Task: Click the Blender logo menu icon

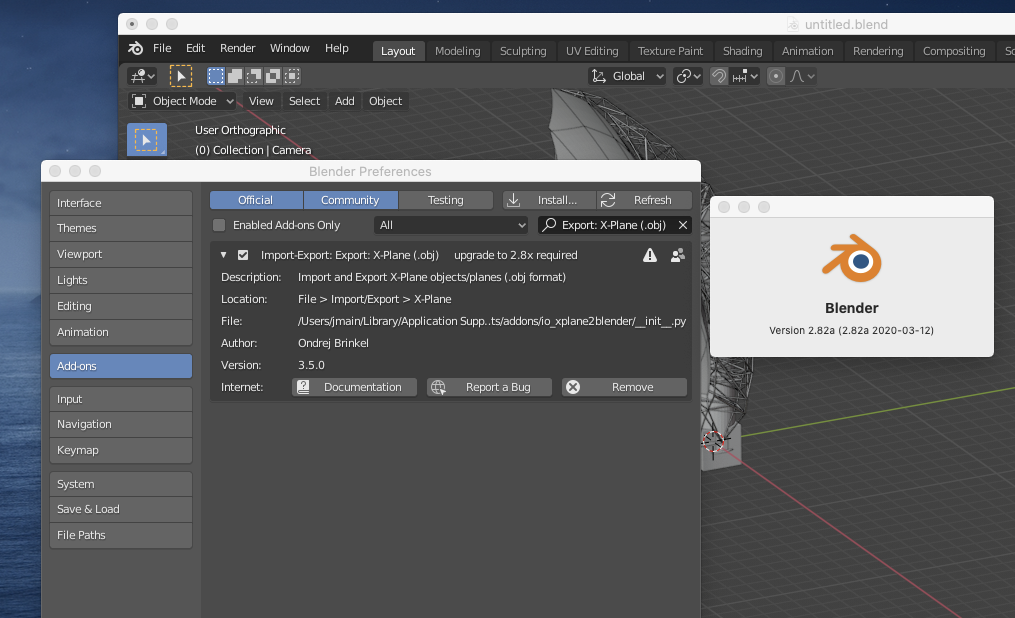Action: click(x=135, y=49)
